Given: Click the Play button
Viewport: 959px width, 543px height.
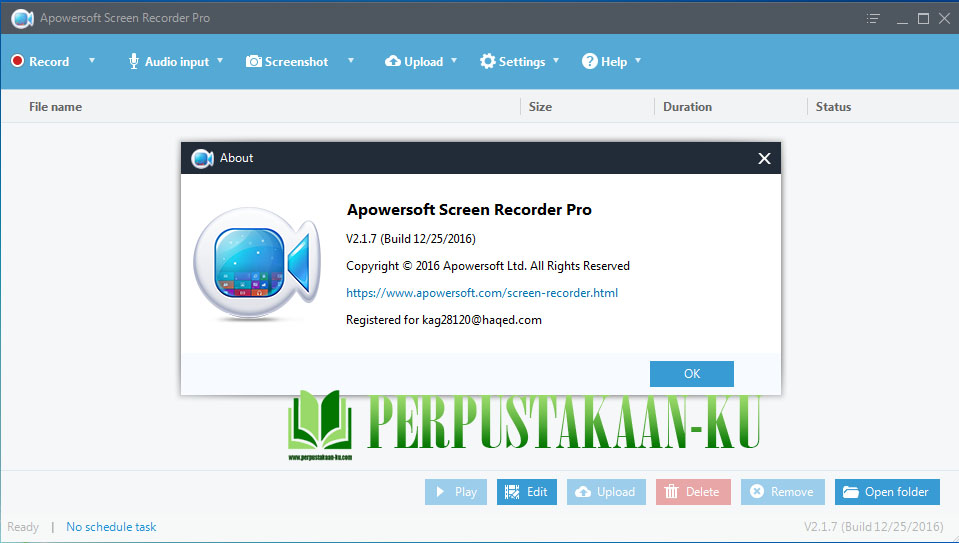Looking at the screenshot, I should [456, 492].
